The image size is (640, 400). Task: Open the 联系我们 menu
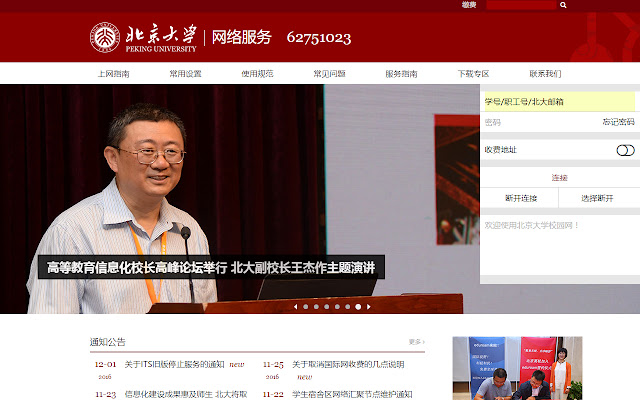[545, 74]
